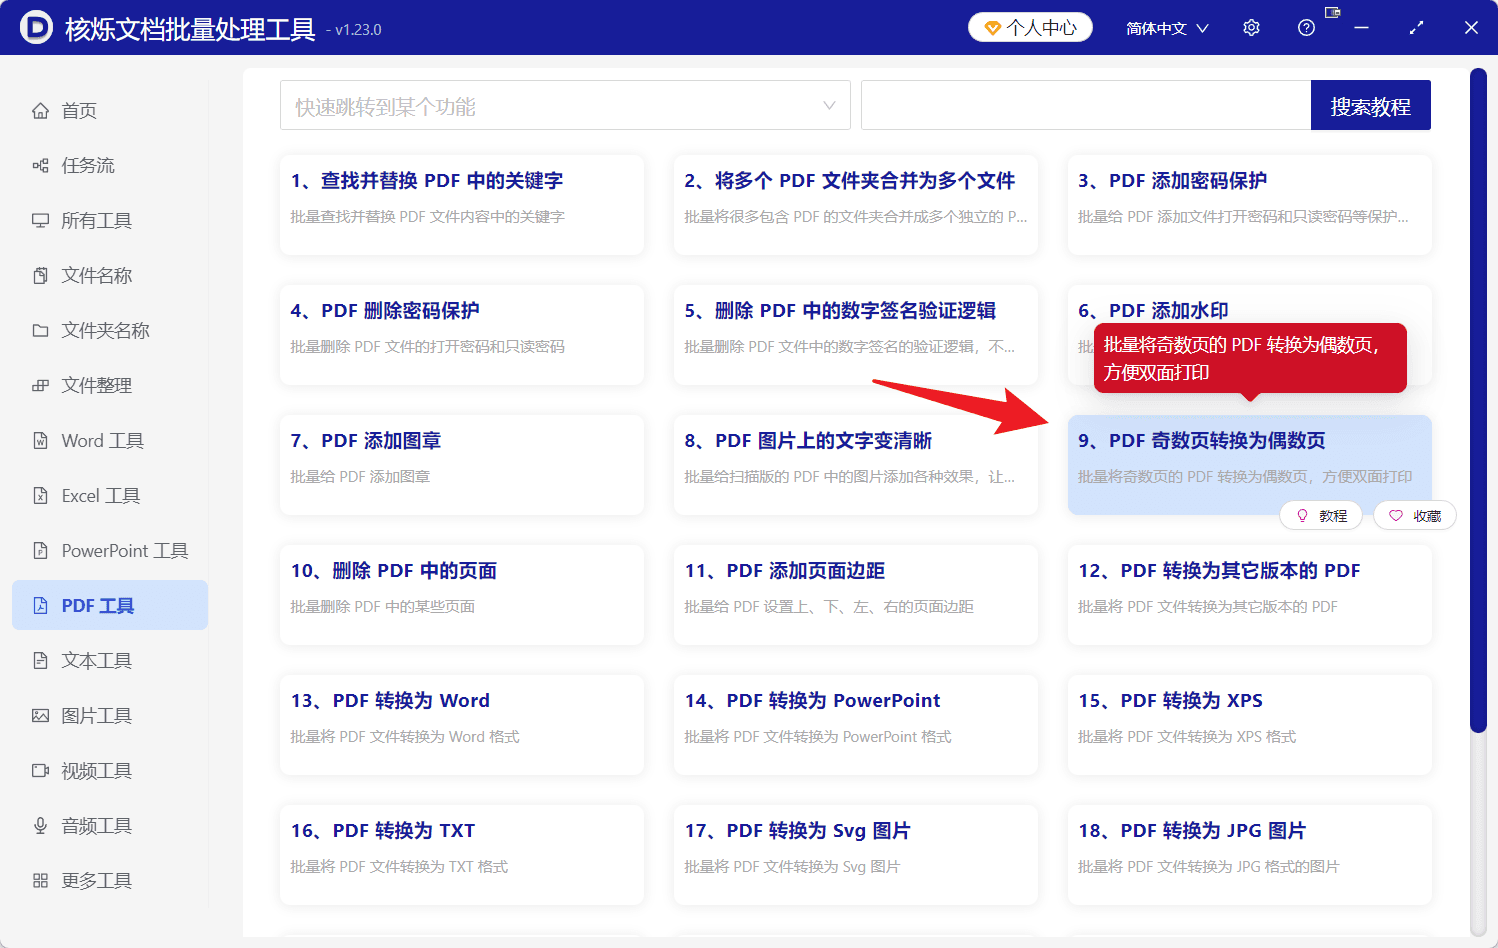Open PDF 转换为 JPG 图片 tool
This screenshot has height=948, width=1498.
tap(1250, 855)
